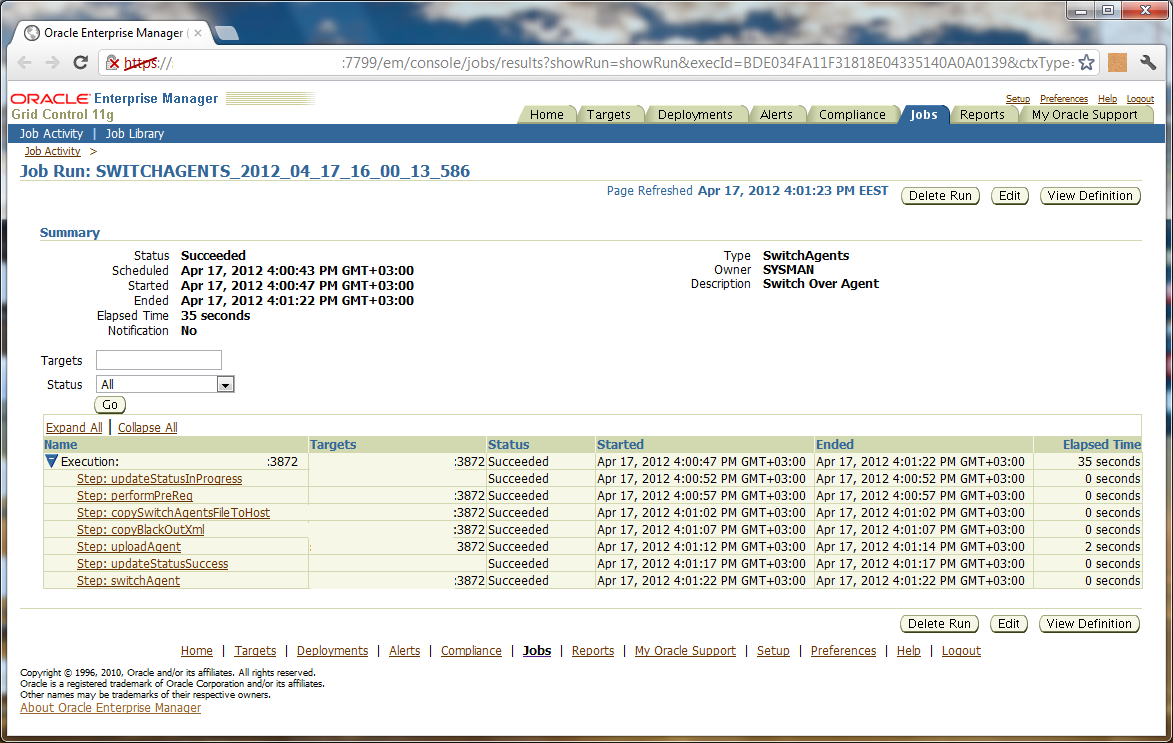This screenshot has height=743, width=1173.
Task: Open Job Library in the subnav bar
Action: coord(135,133)
